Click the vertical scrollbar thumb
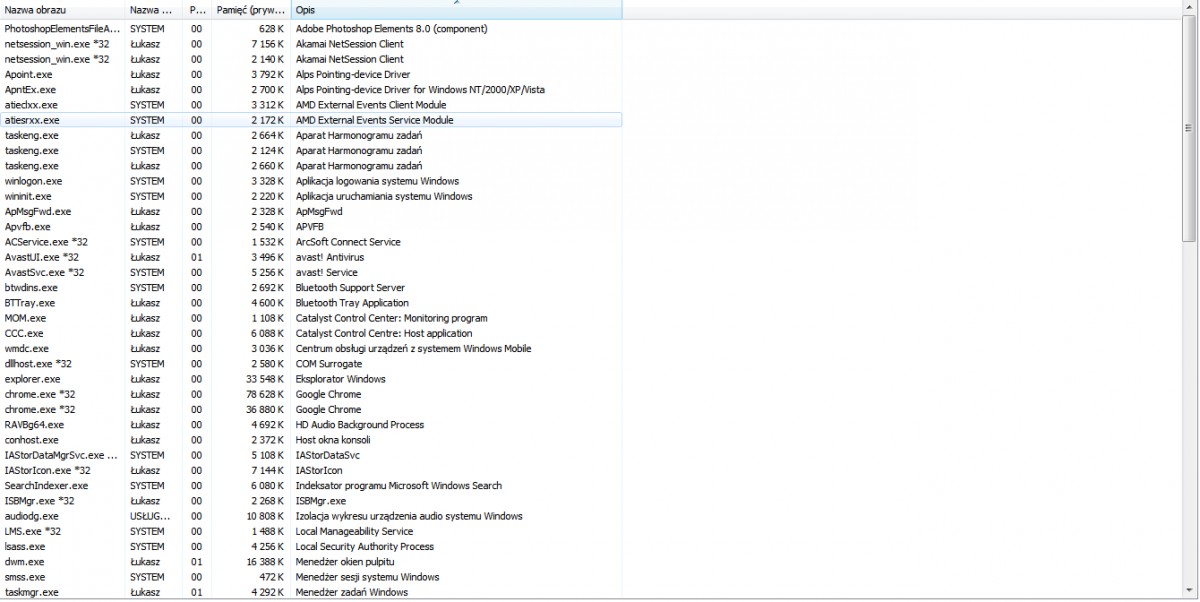Image resolution: width=1200 pixels, height=602 pixels. tap(1189, 128)
